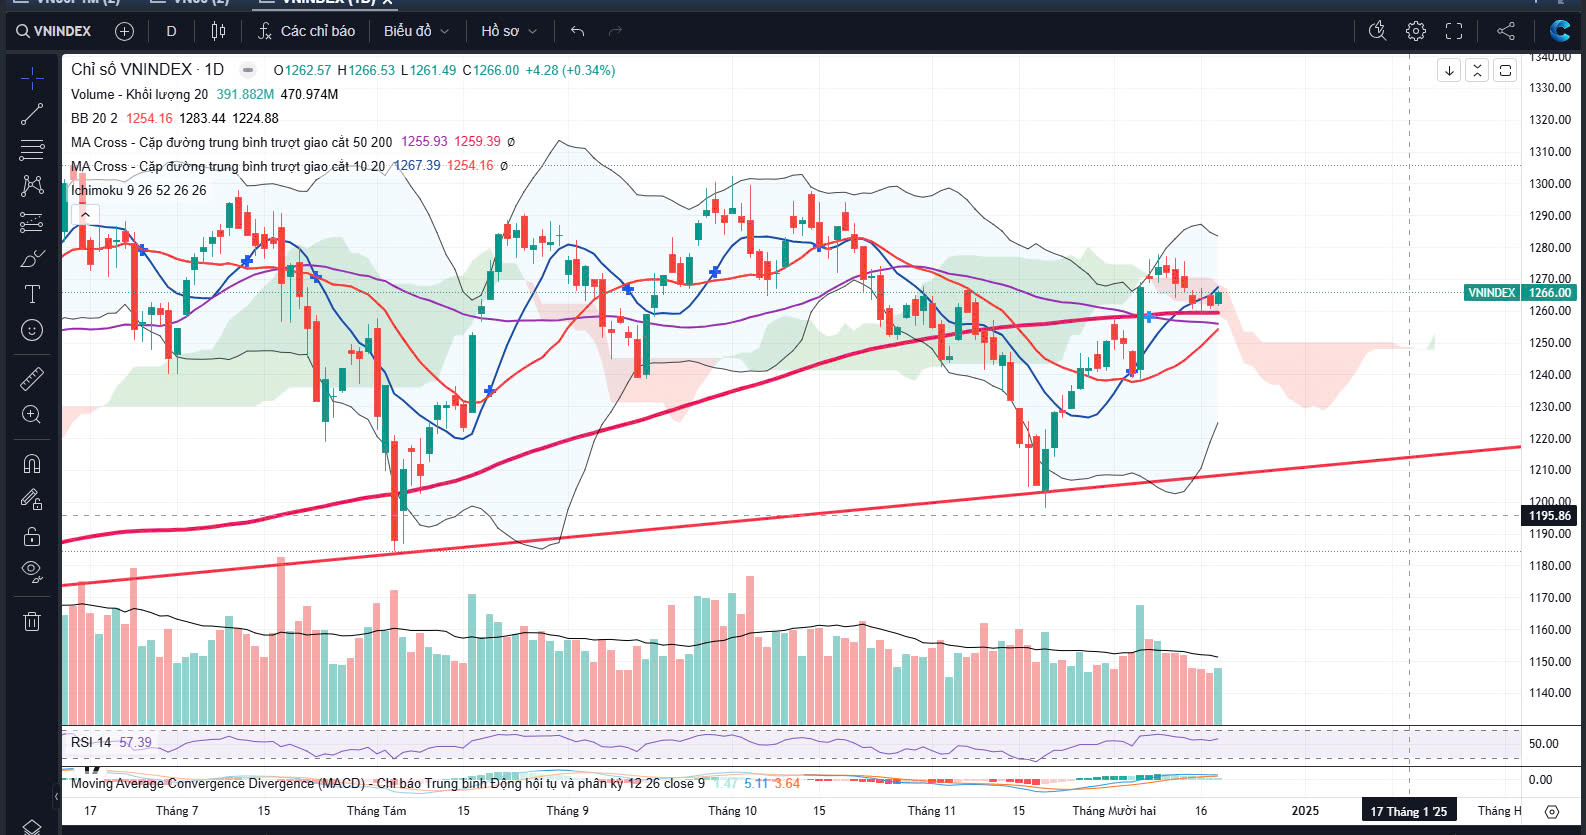Select the trend line drawing tool
Viewport: 1586px width, 835px height.
tap(32, 114)
